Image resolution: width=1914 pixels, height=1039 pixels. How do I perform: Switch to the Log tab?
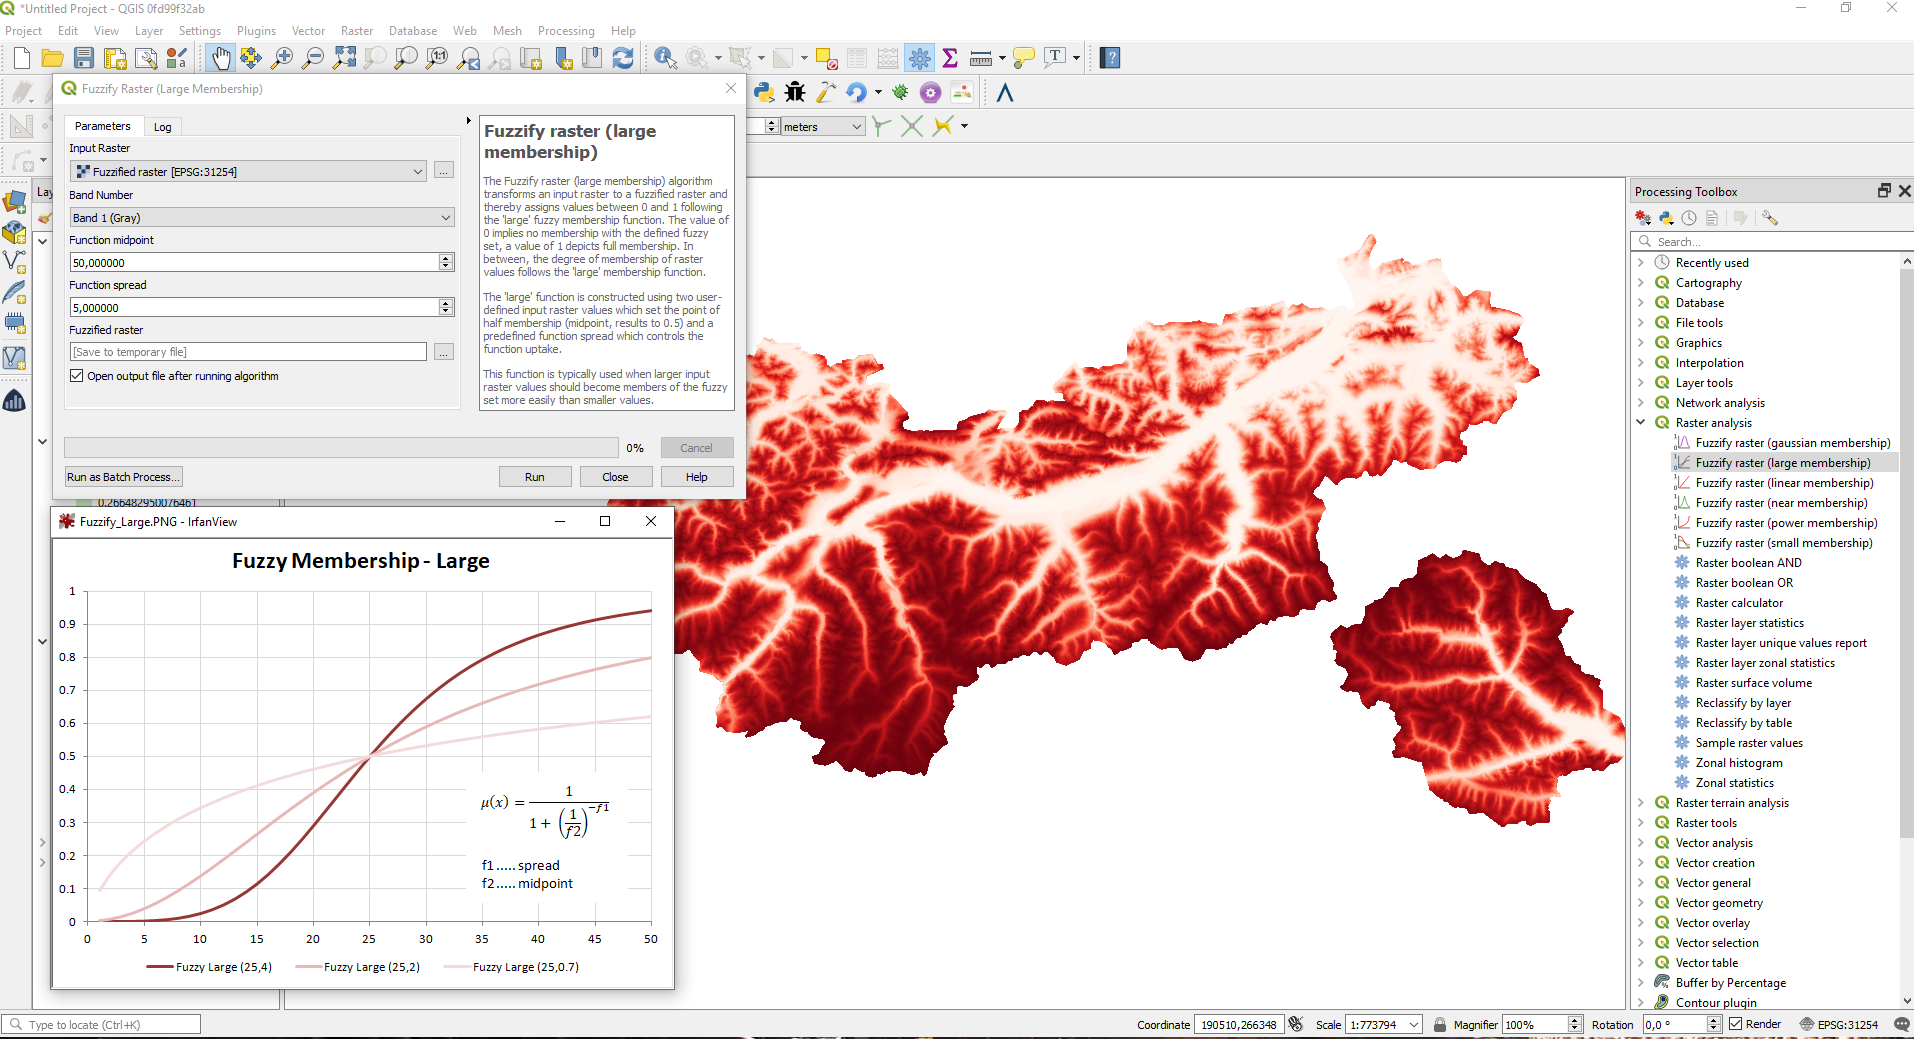162,127
